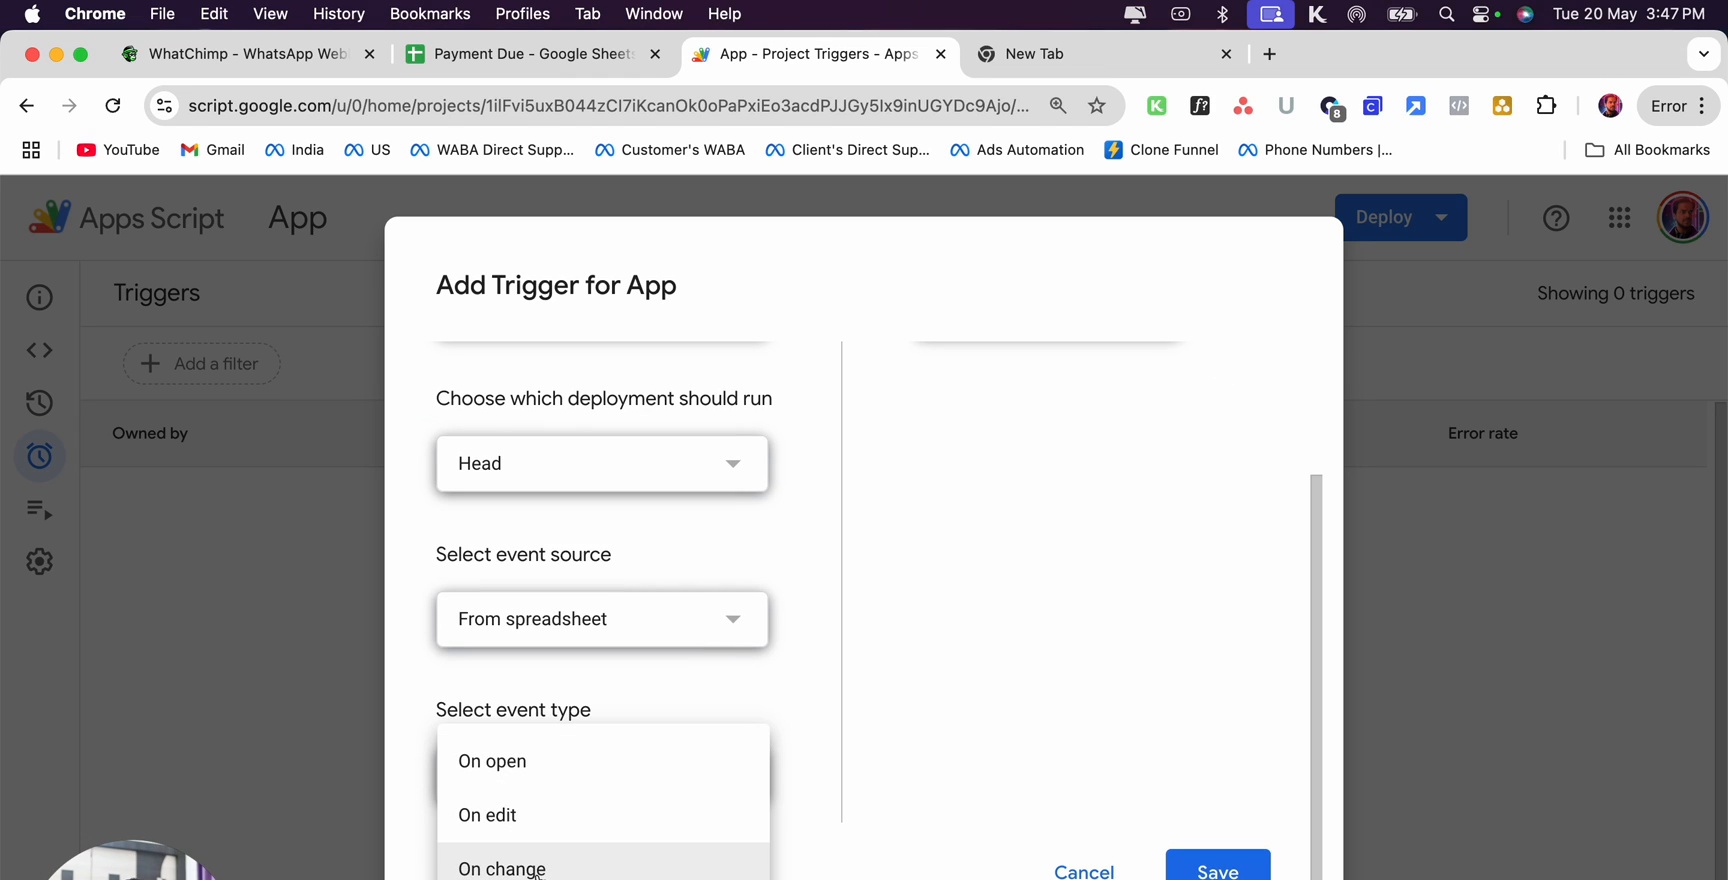Close the Payment Due tab
This screenshot has width=1728, height=880.
[x=655, y=54]
